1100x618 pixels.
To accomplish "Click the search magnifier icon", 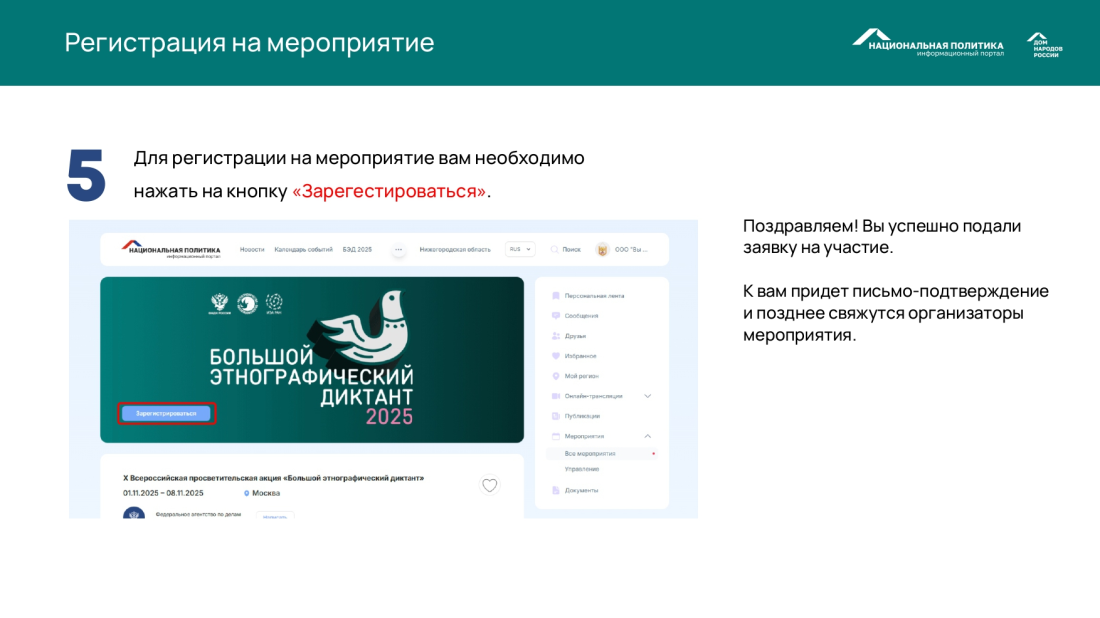I will (x=554, y=249).
